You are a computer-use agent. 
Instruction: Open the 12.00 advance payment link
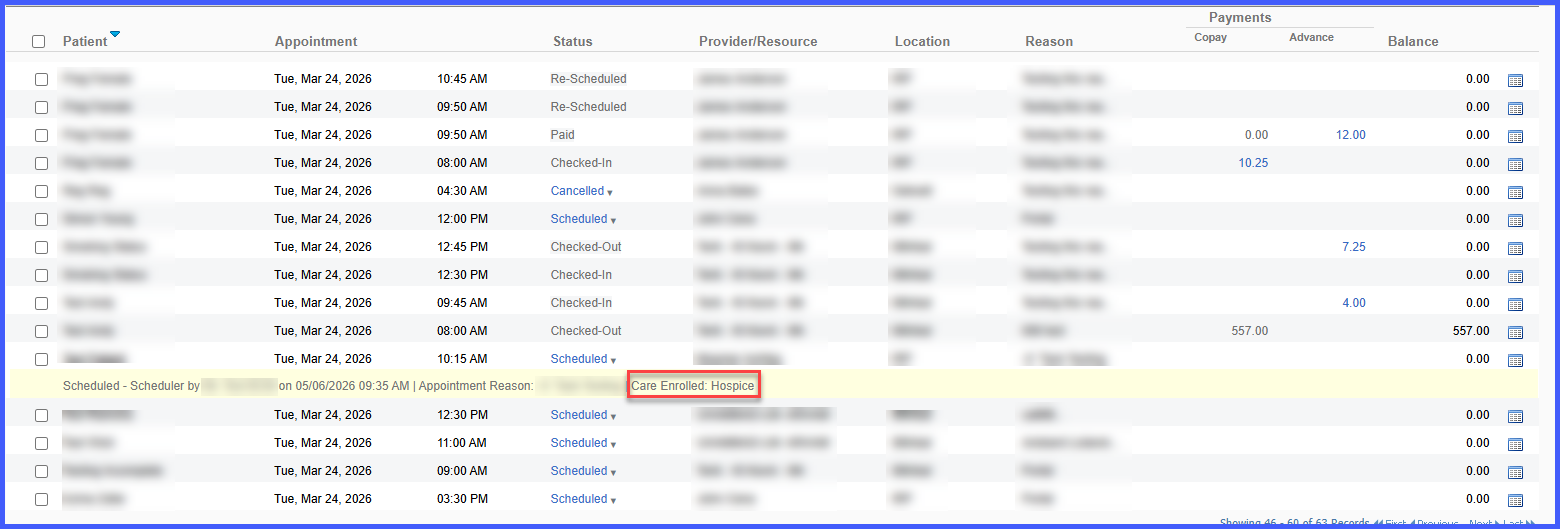(1351, 135)
